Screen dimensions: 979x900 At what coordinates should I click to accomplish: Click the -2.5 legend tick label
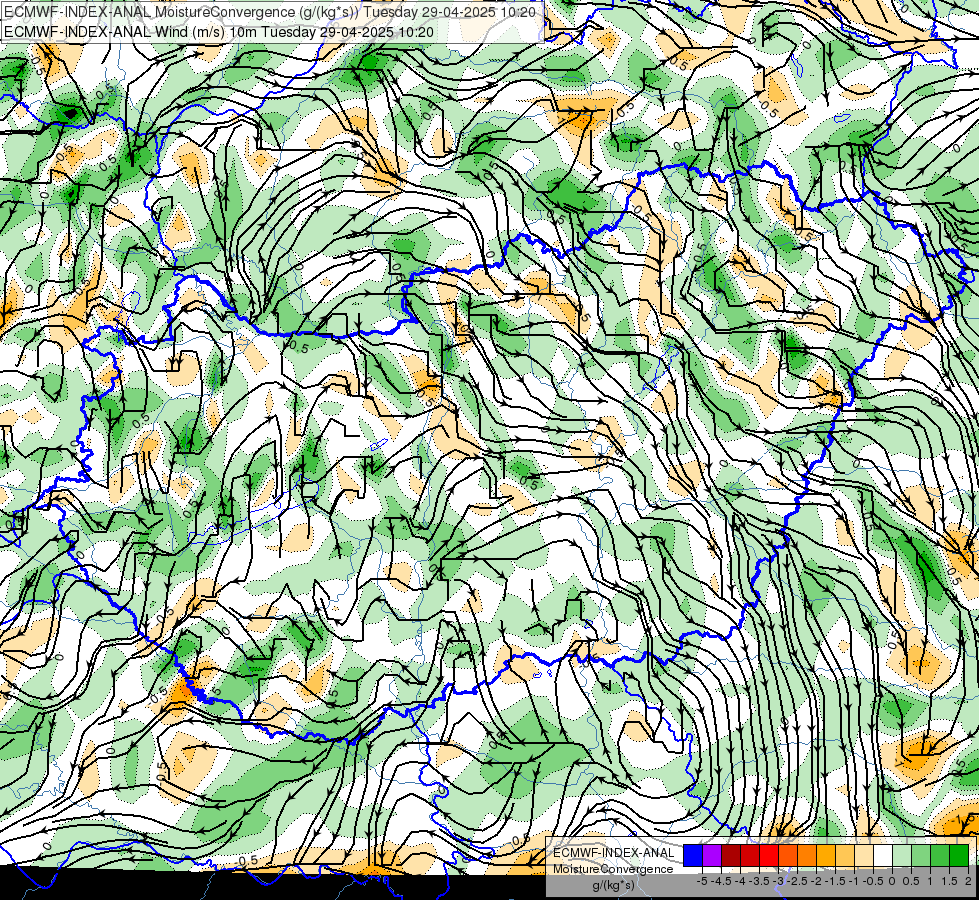point(795,881)
